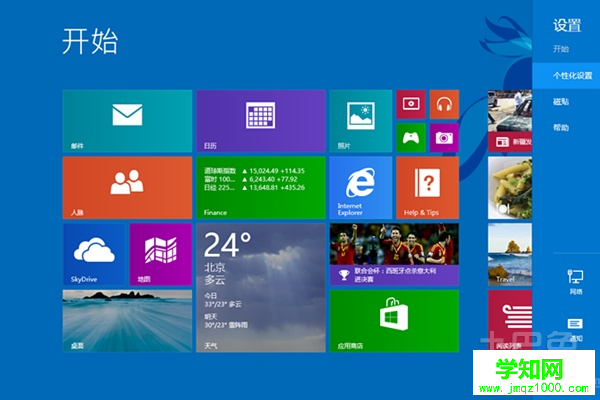Select 磁贴 in the Settings panel
The height and width of the screenshot is (400, 600).
(x=561, y=101)
